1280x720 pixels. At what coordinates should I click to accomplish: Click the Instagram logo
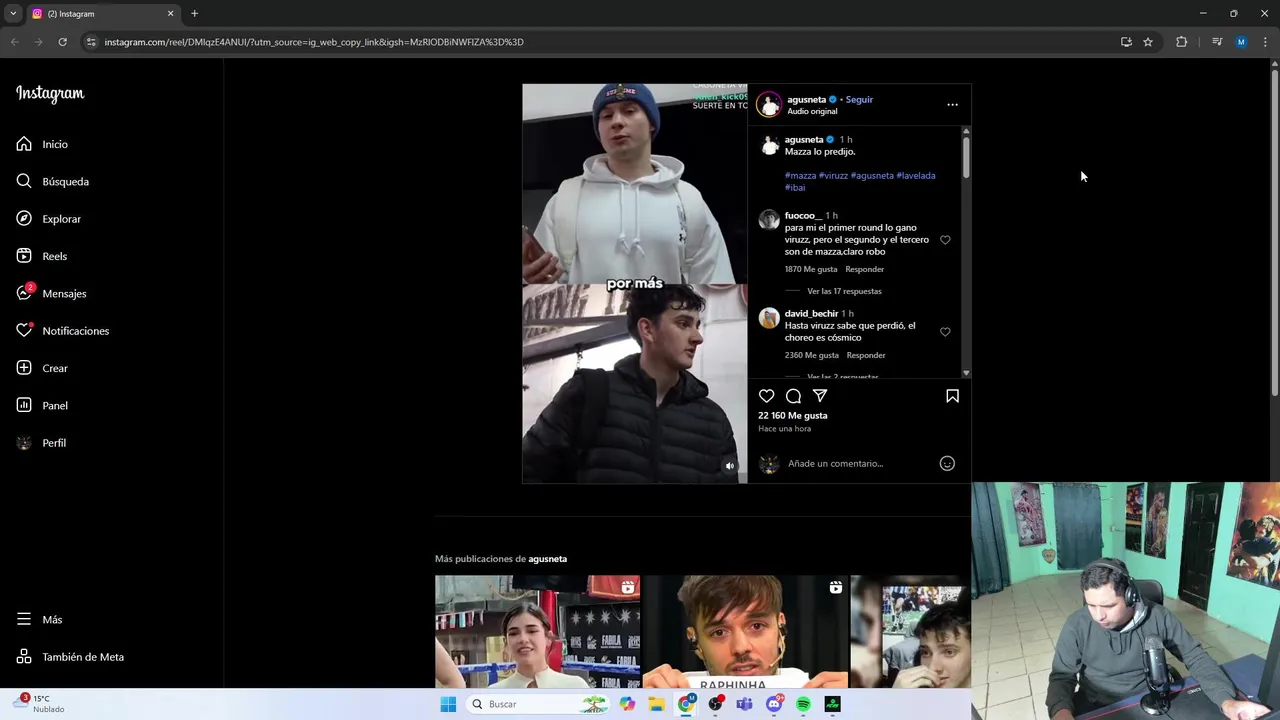coord(50,94)
